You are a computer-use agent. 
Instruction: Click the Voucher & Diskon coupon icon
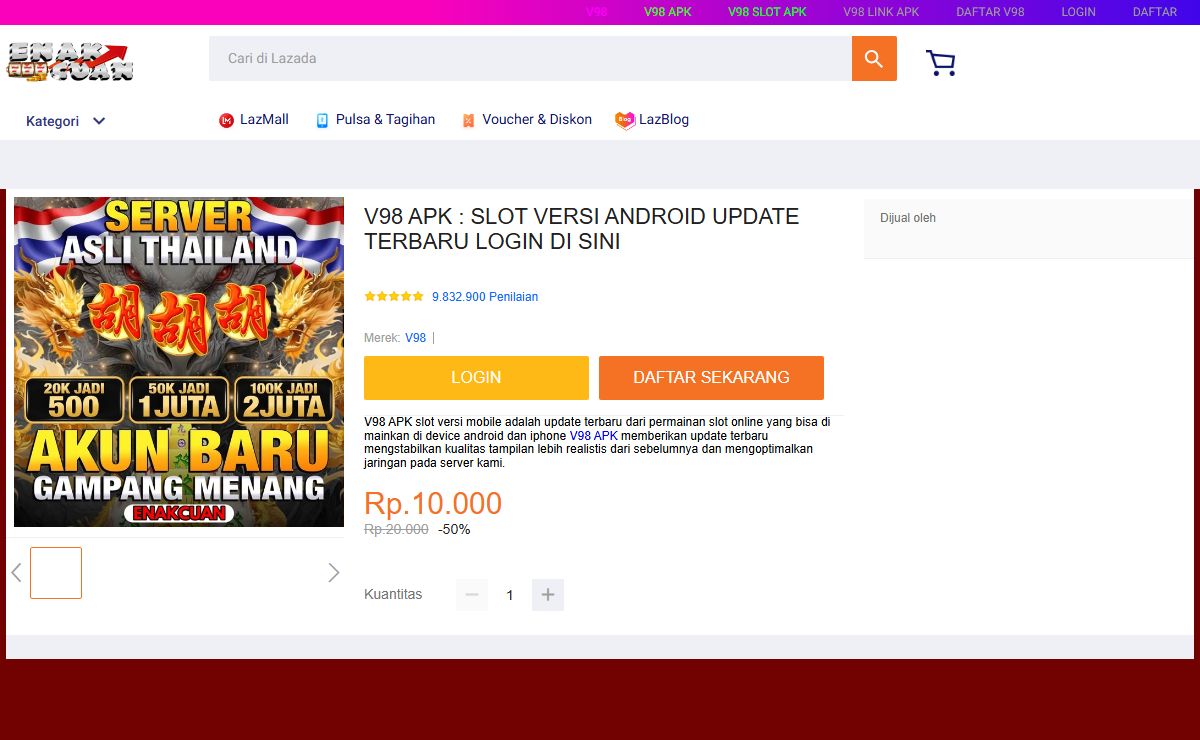[468, 120]
